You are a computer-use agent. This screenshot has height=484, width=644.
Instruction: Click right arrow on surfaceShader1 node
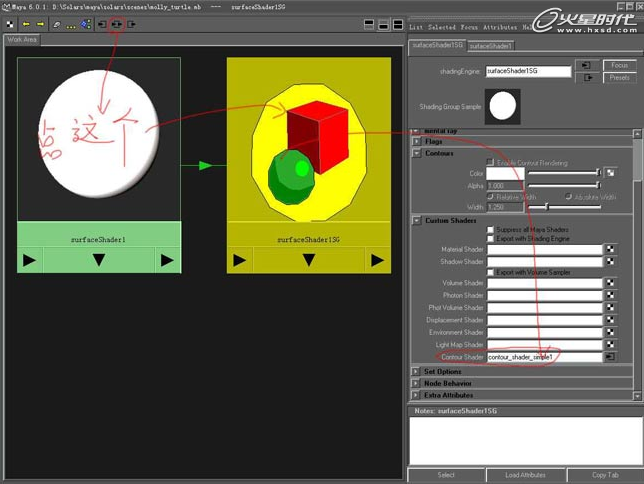pyautogui.click(x=168, y=260)
